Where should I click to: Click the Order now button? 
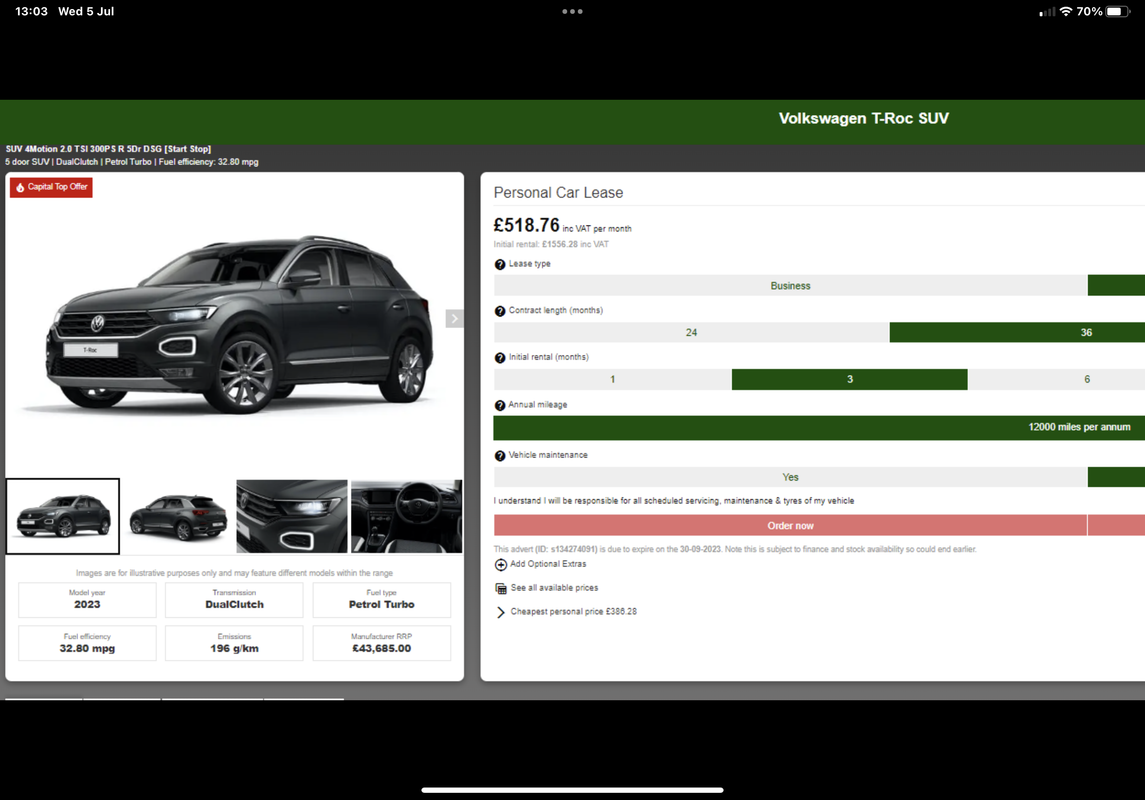coord(790,526)
